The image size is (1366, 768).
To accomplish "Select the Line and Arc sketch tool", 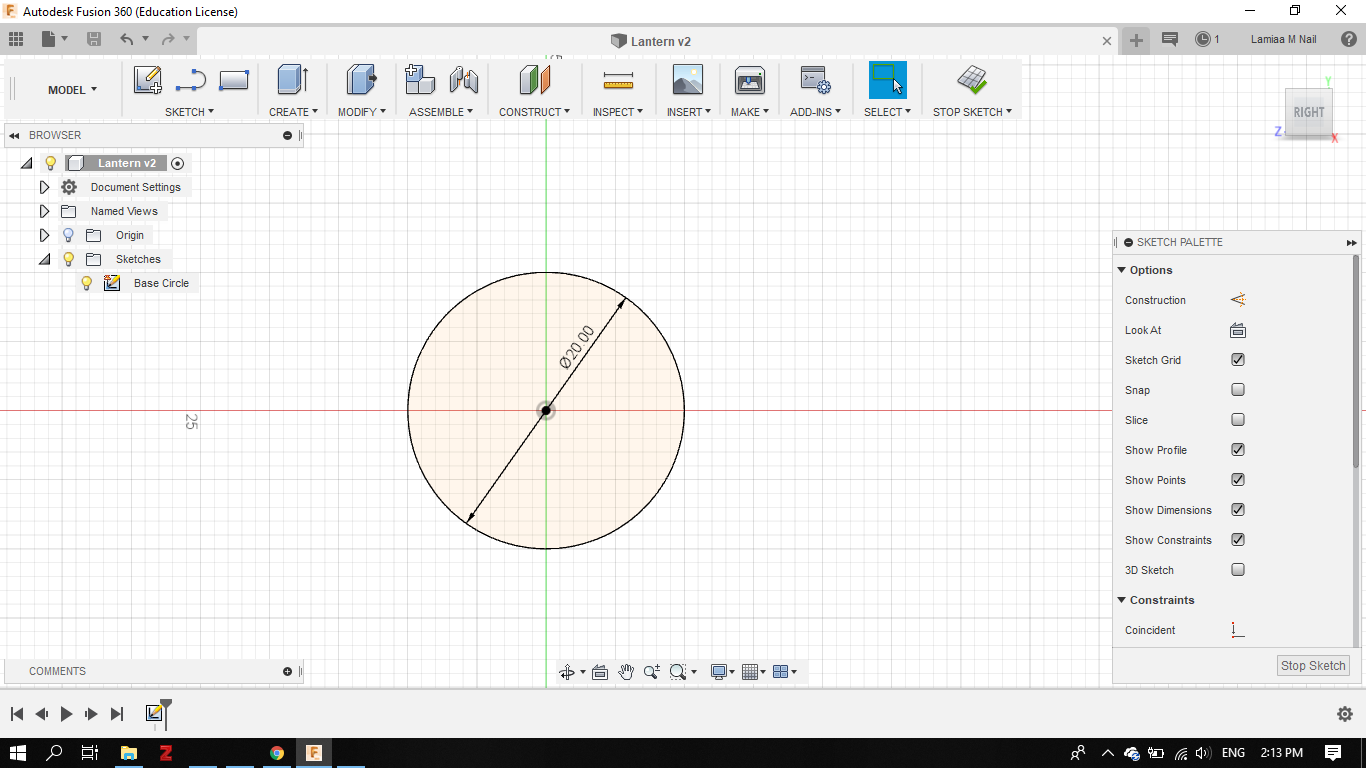I will click(x=190, y=81).
